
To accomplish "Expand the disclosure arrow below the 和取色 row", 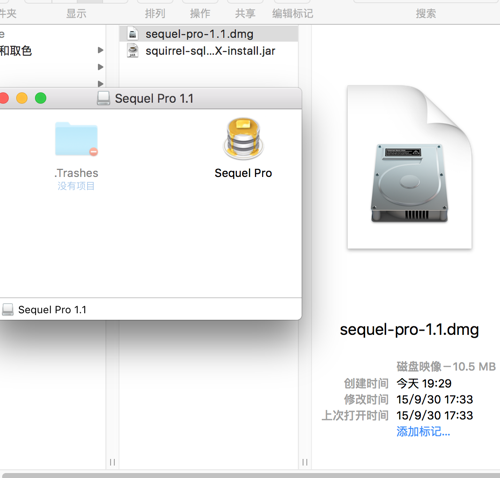I will [100, 67].
